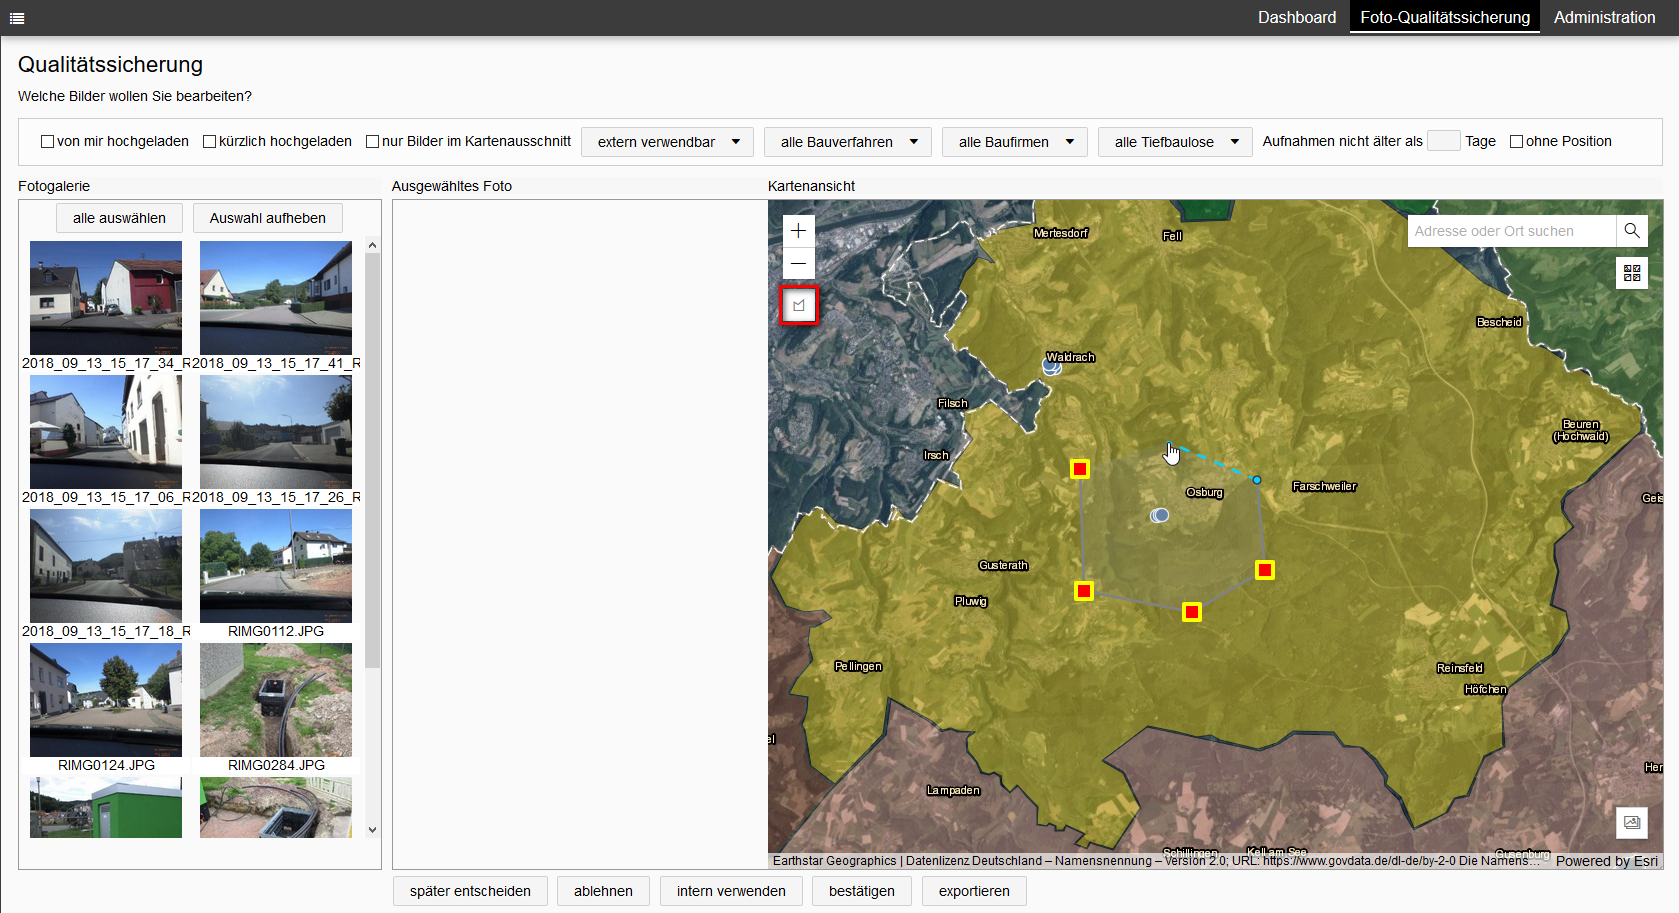
Task: Select thumbnail 2018_09_13_15_17_41
Action: click(x=276, y=298)
